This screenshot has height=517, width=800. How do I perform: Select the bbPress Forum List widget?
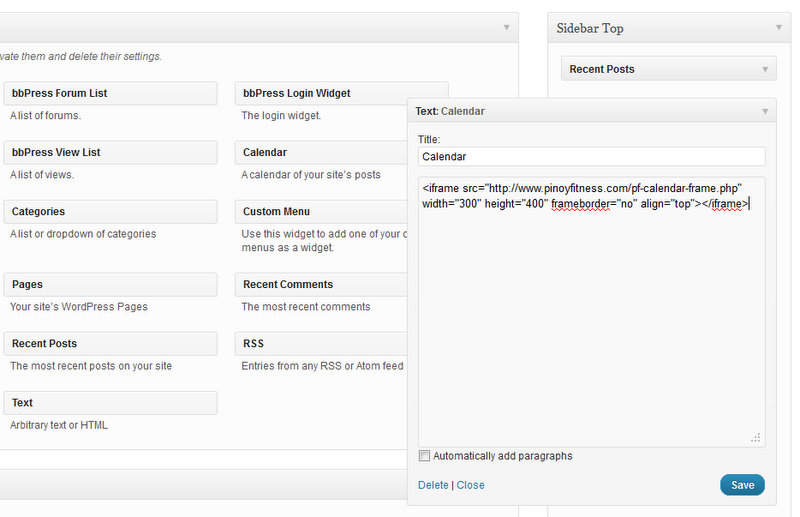click(110, 93)
